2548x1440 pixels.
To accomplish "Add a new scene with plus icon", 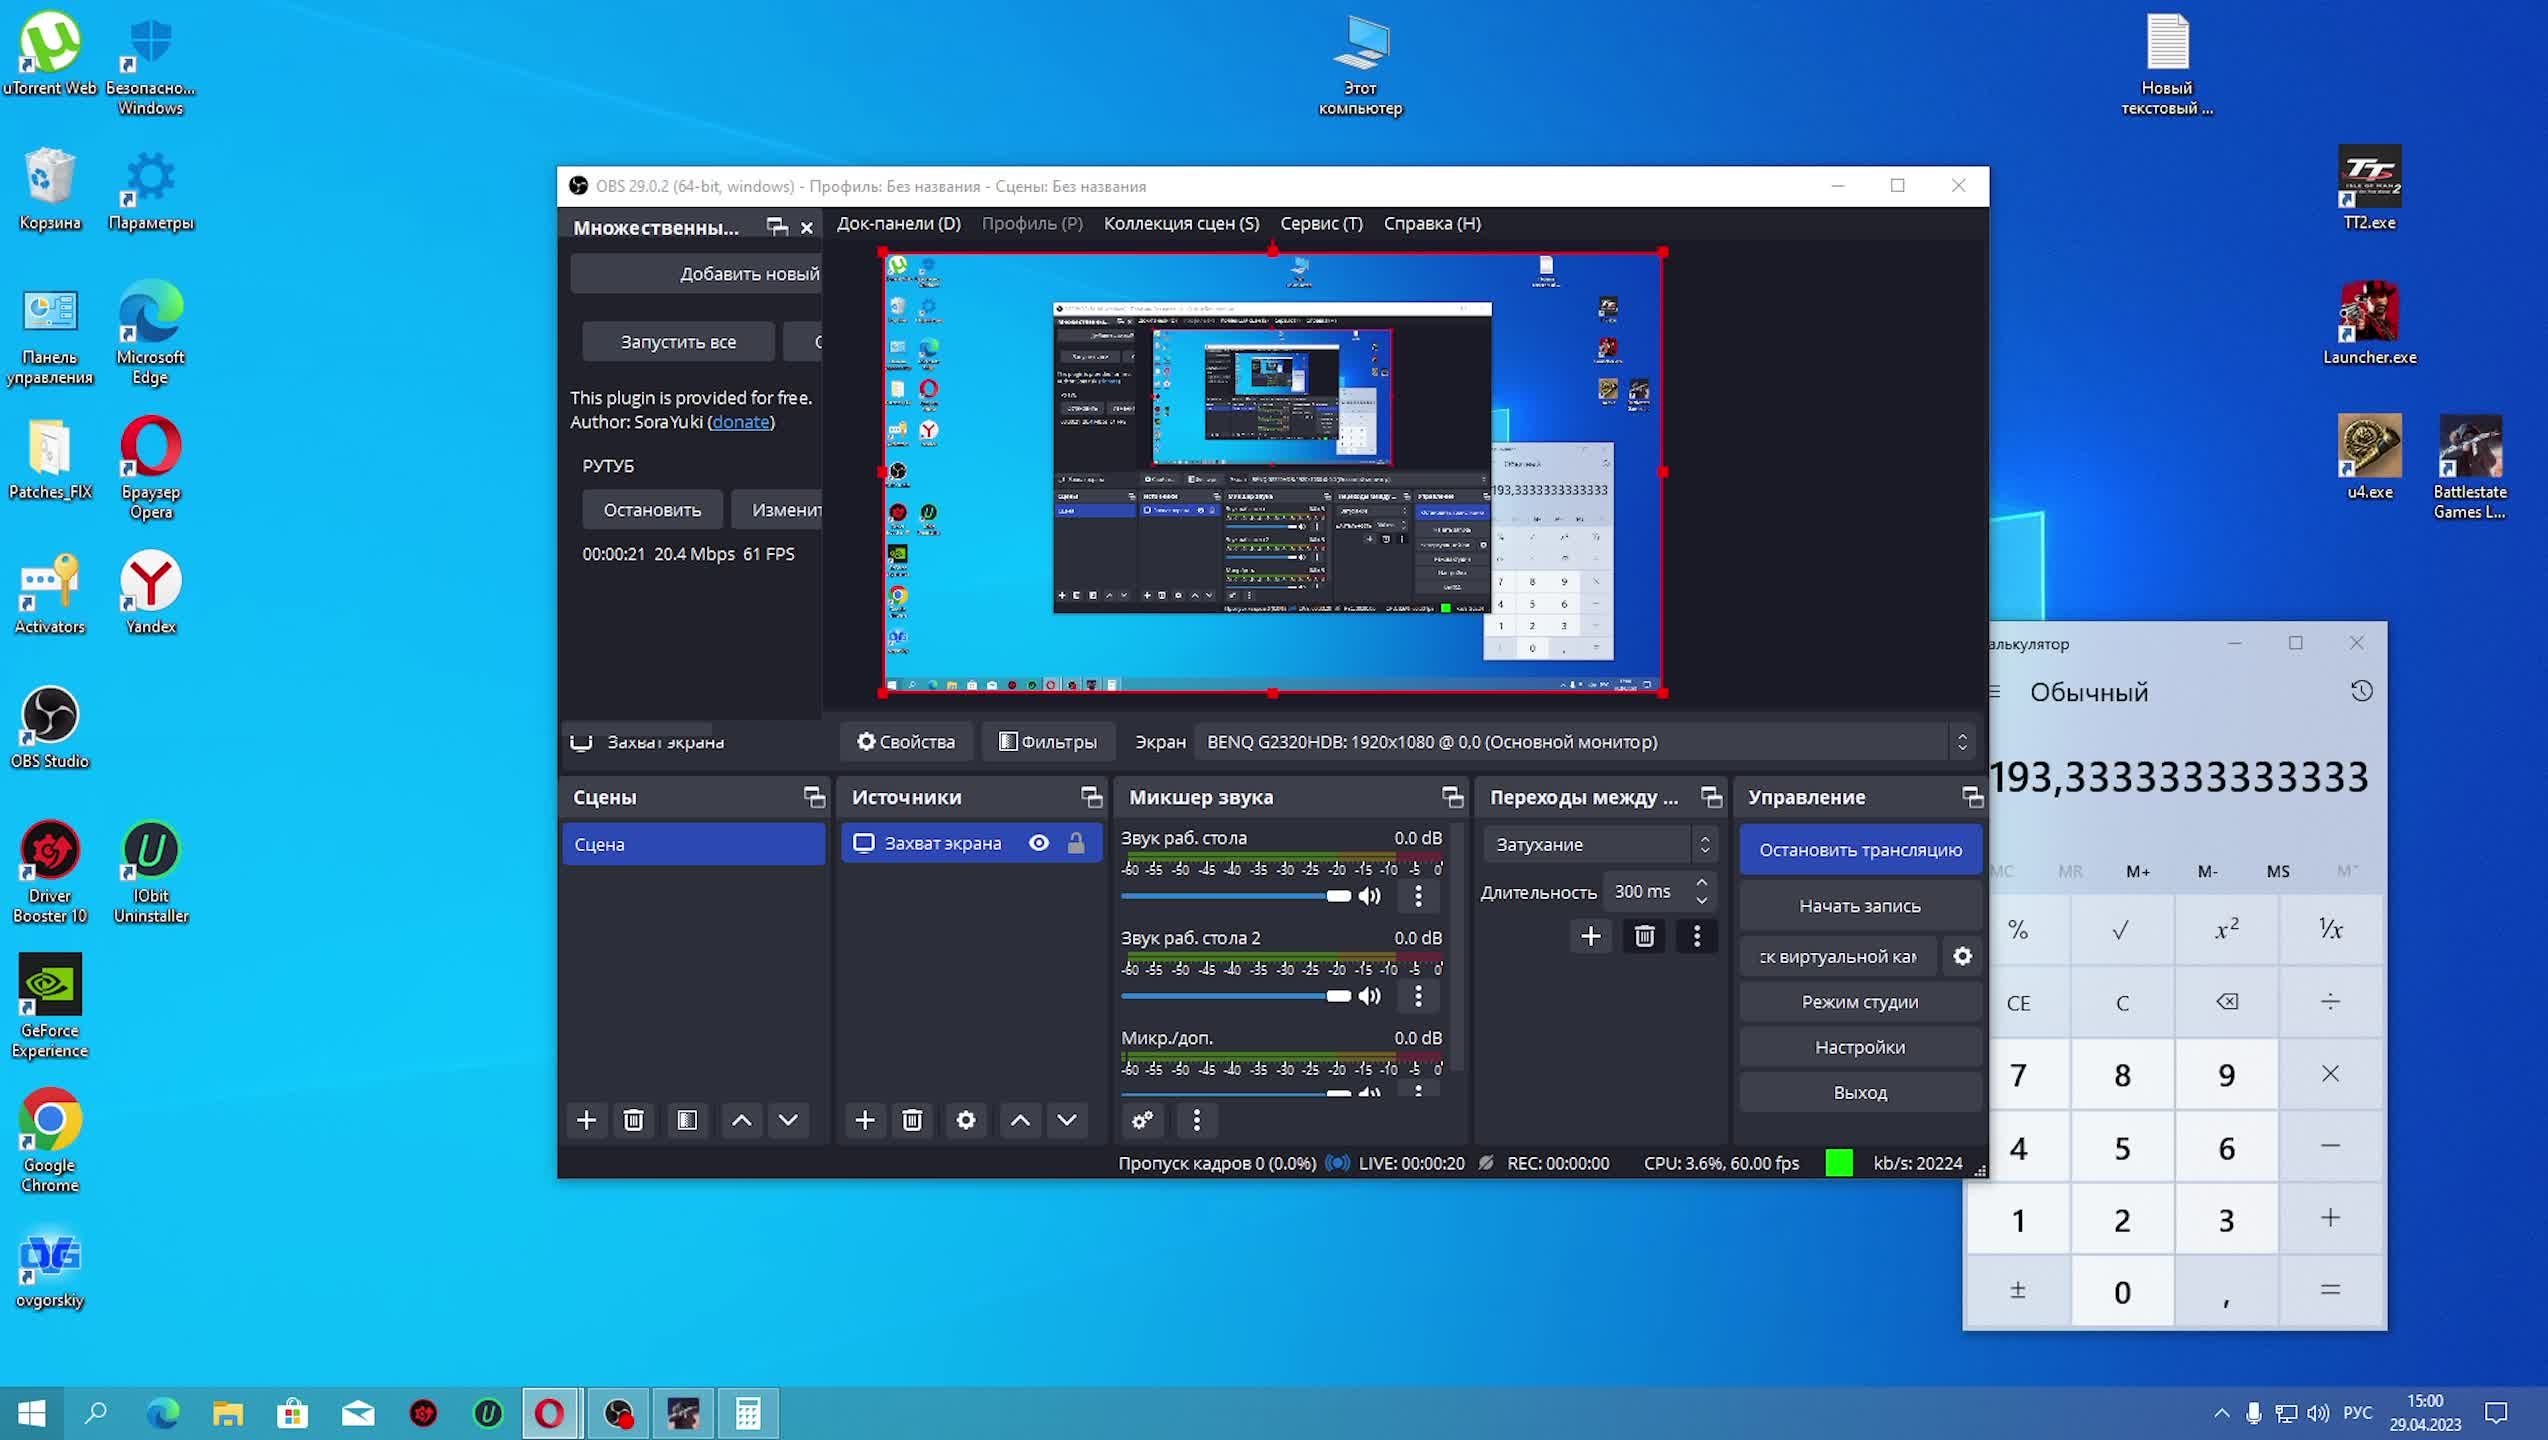I will [x=586, y=1120].
